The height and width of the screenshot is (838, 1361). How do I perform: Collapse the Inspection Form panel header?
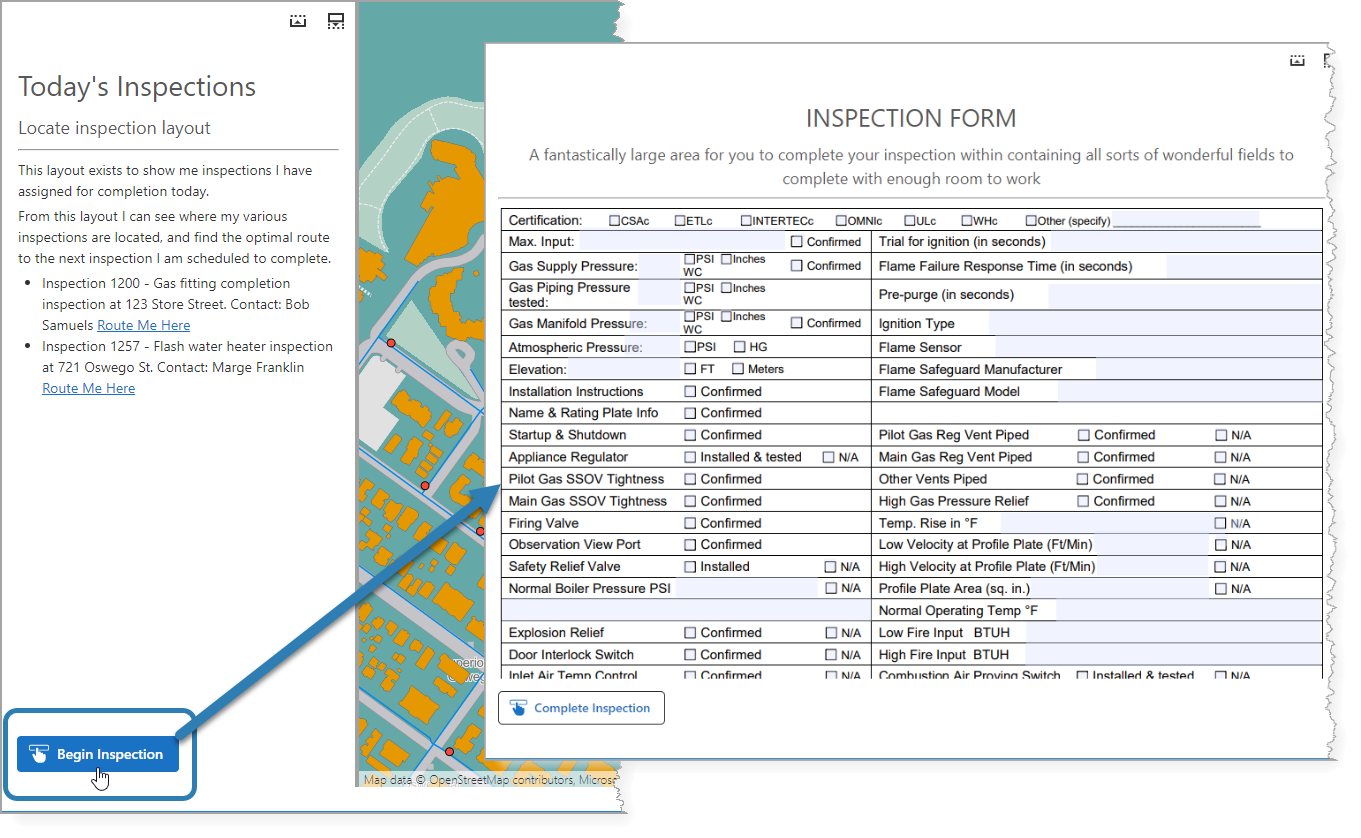(x=1297, y=60)
